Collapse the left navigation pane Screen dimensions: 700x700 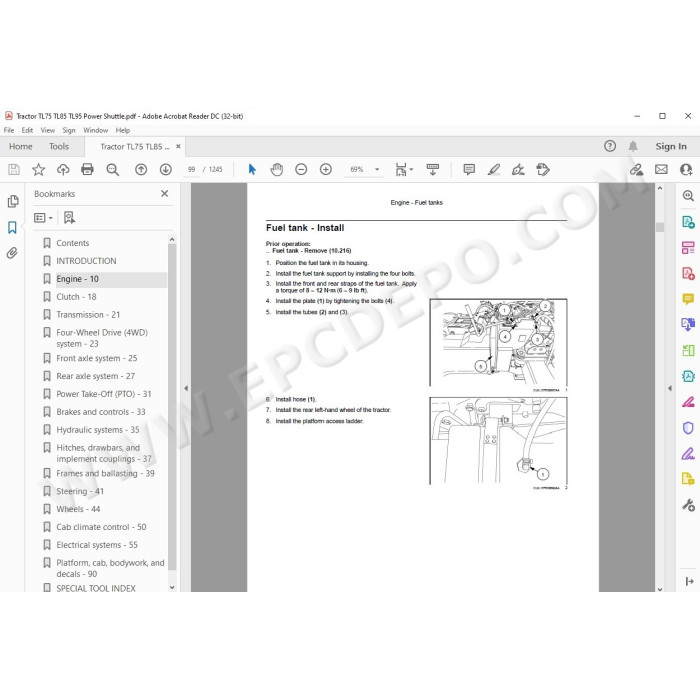[x=186, y=388]
